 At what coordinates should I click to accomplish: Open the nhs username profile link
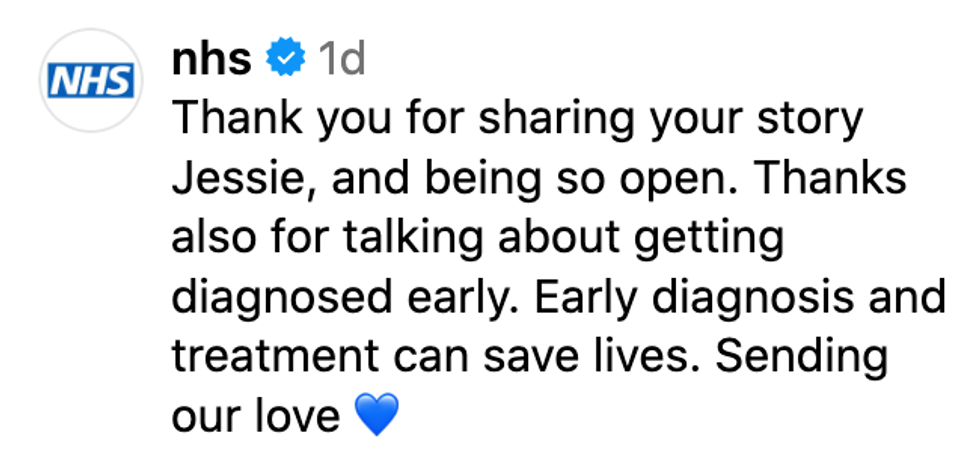tap(211, 61)
